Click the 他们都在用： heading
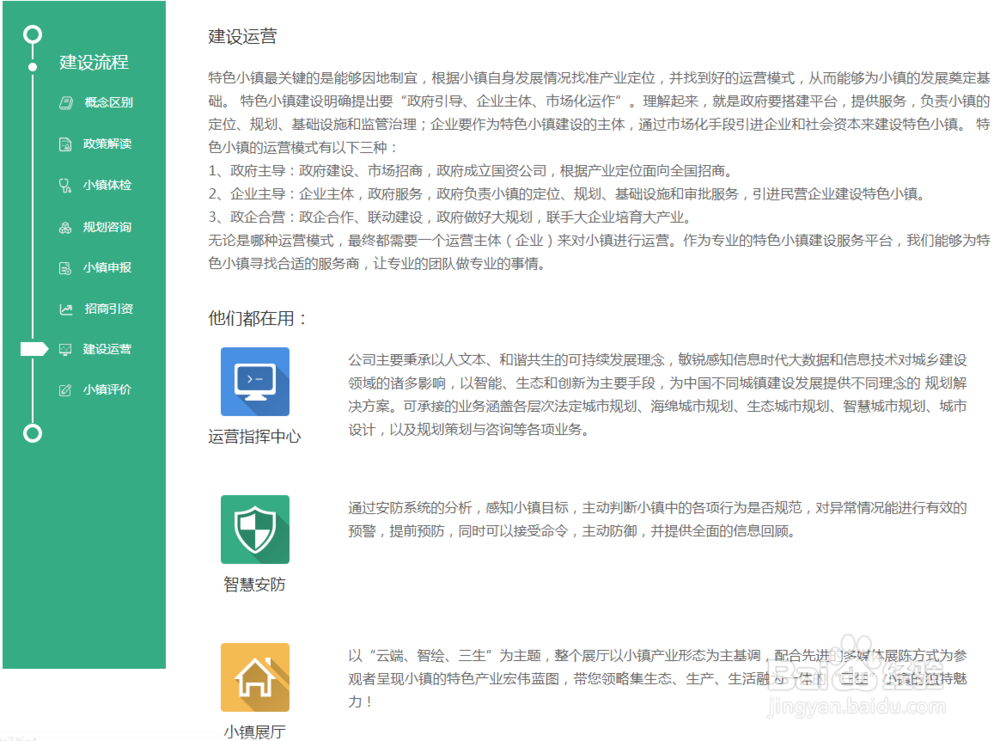 point(257,318)
